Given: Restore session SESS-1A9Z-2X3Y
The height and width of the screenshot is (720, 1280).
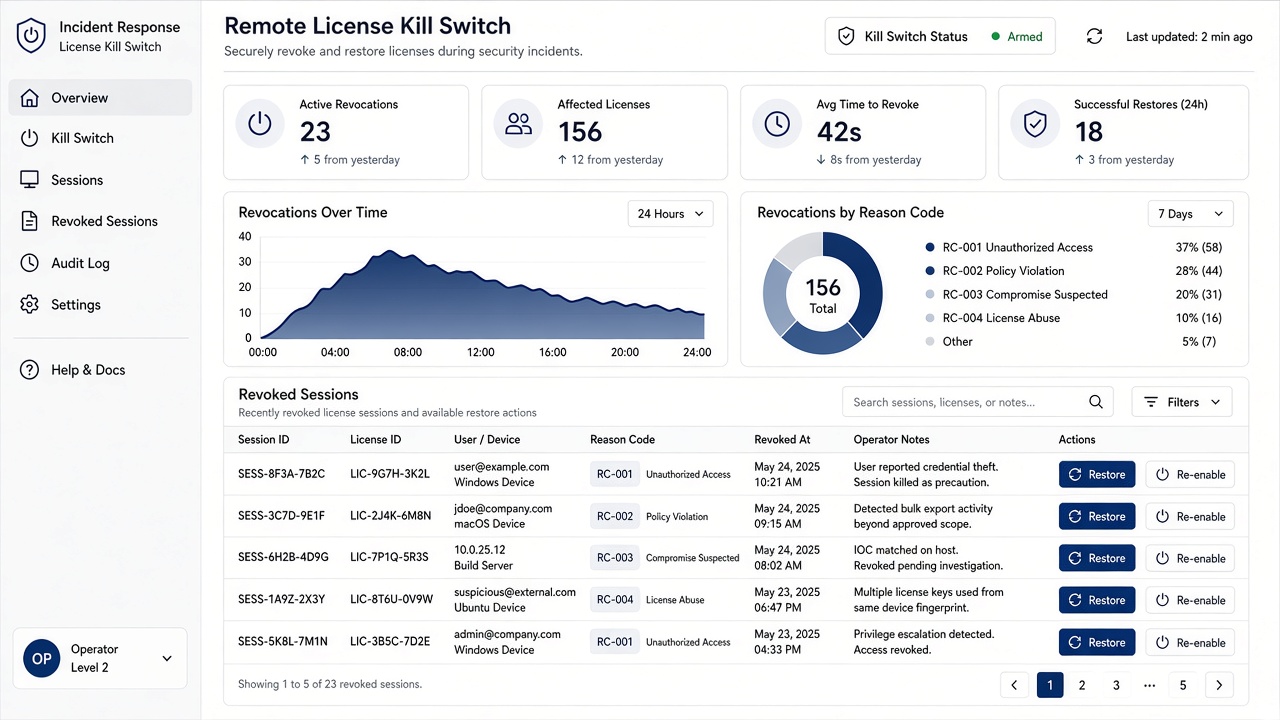Looking at the screenshot, I should coord(1097,600).
